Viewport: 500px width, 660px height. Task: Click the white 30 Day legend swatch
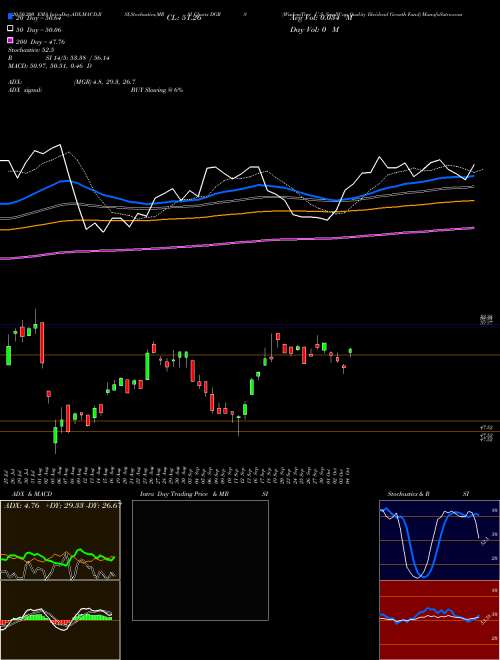coord(11,29)
